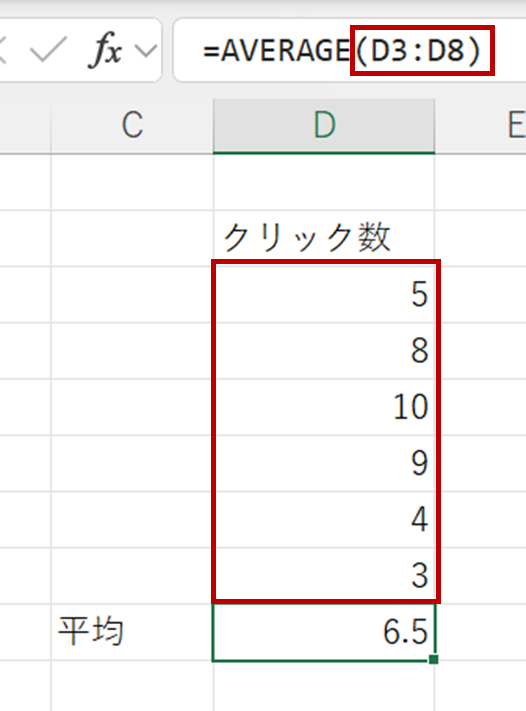Select column E header
Image resolution: width=526 pixels, height=711 pixels.
481,126
